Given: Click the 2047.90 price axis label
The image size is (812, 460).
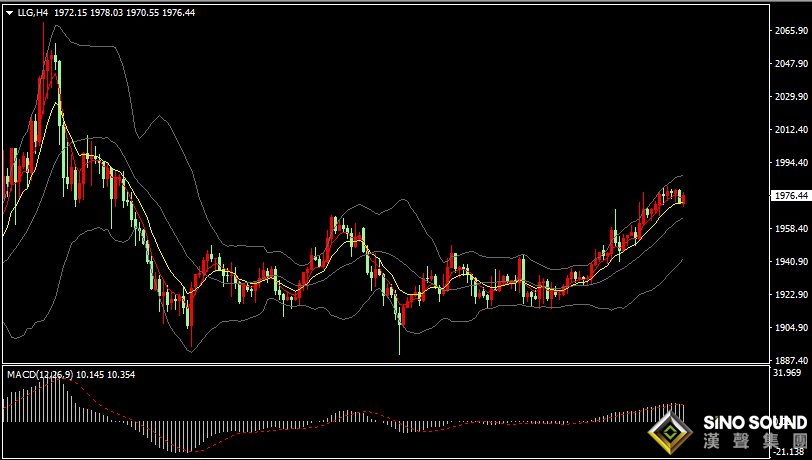Looking at the screenshot, I should click(x=791, y=63).
